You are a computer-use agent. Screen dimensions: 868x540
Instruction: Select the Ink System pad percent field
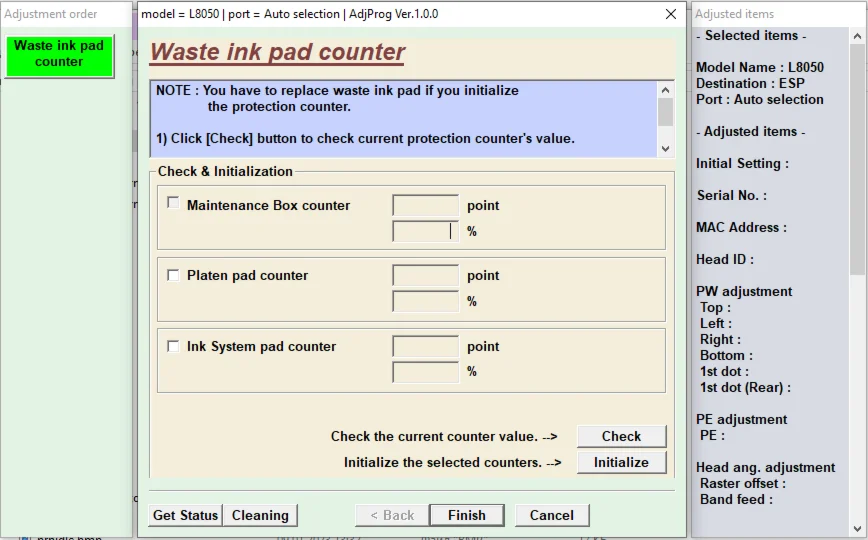425,372
